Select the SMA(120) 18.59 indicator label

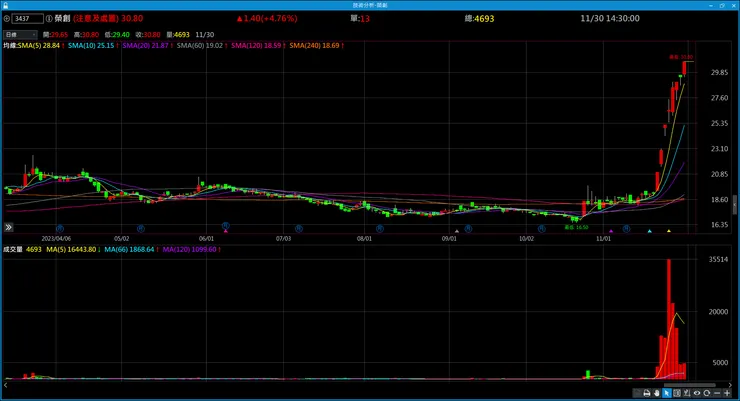(259, 45)
